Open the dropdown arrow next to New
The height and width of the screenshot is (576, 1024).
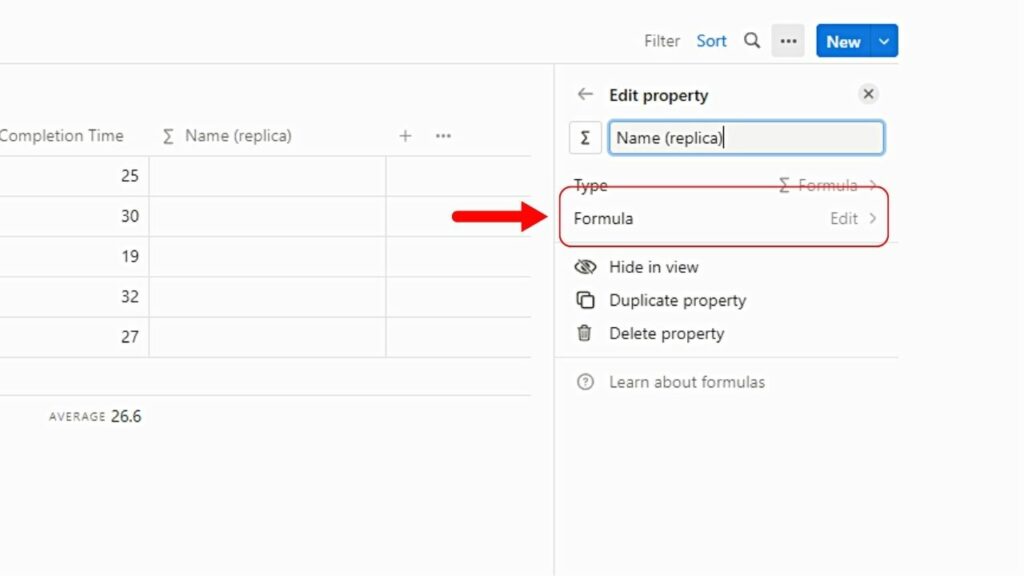click(884, 41)
